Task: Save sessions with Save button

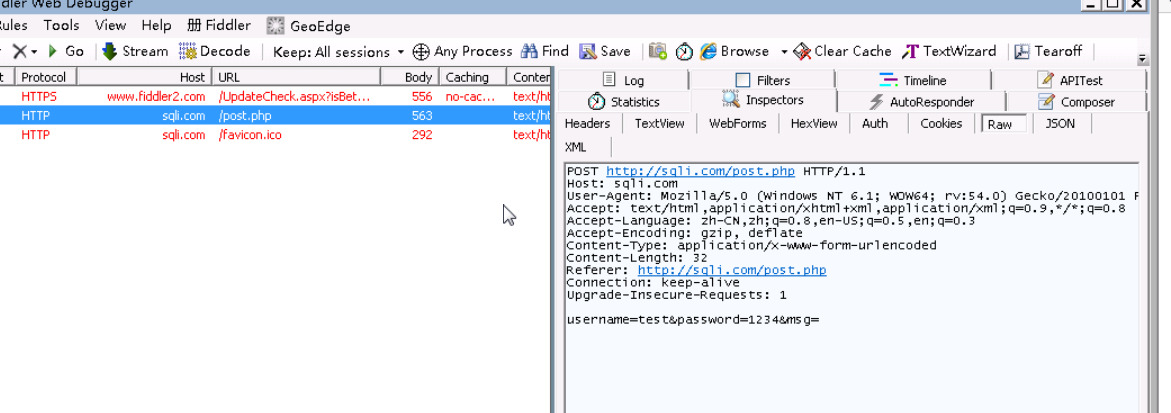Action: [605, 52]
